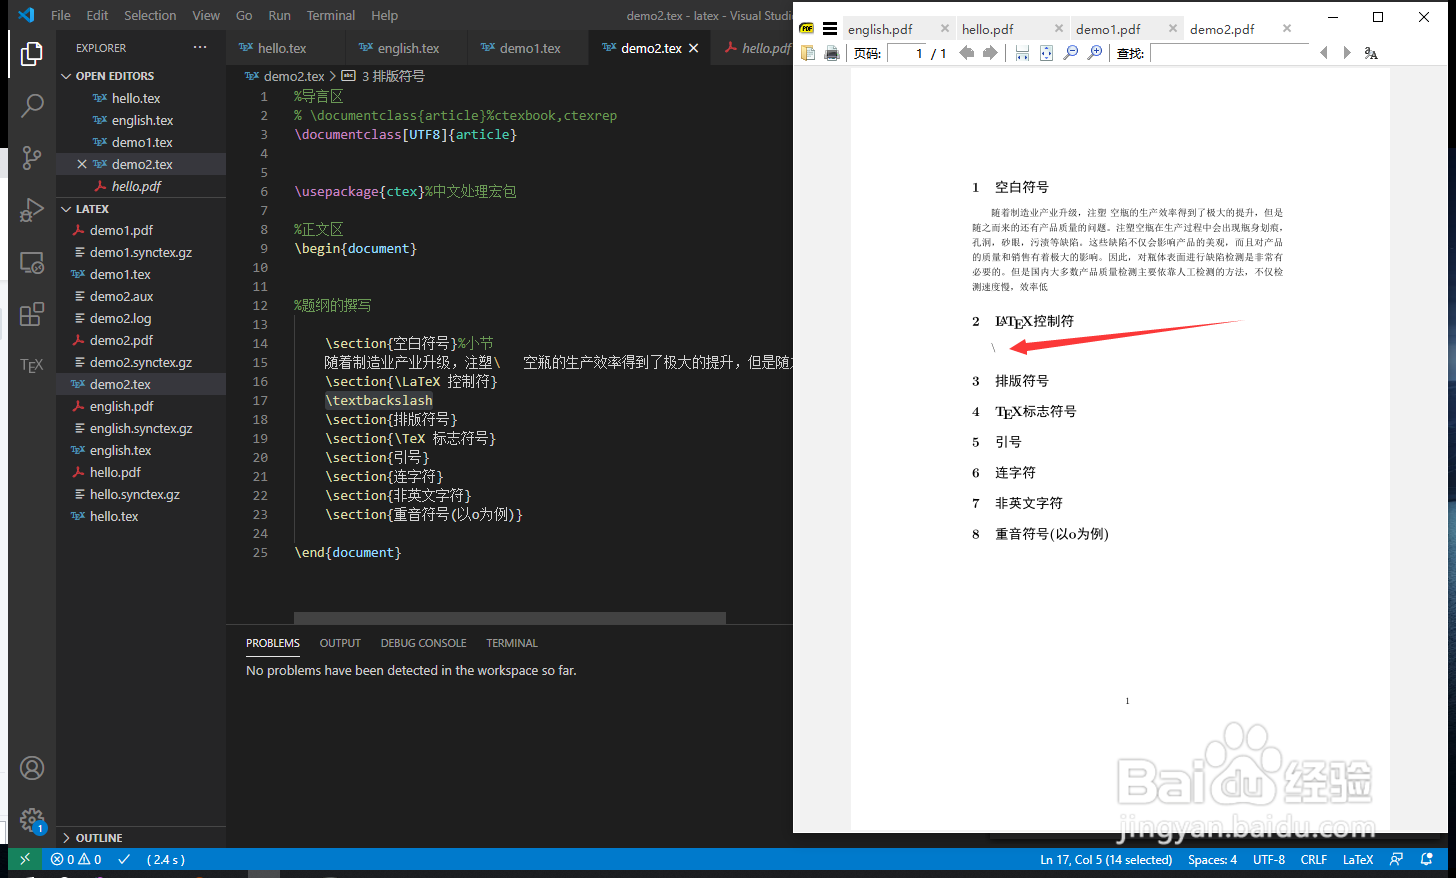Open the TeX LaTeX Workshop sidebar

[32, 365]
